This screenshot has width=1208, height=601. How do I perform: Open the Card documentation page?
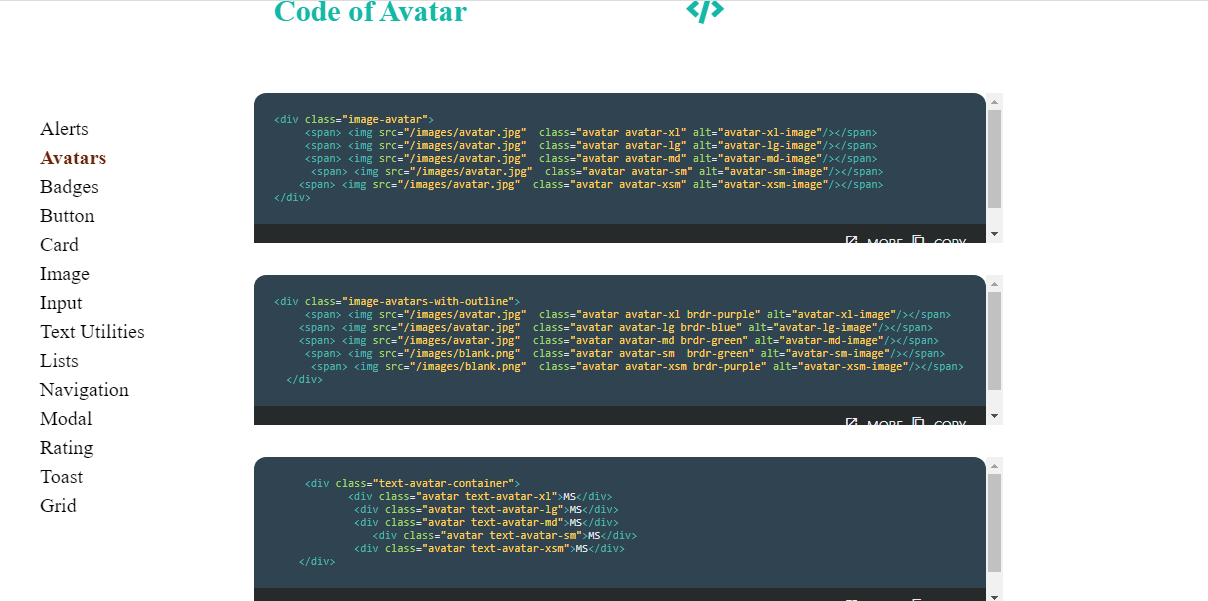tap(59, 245)
